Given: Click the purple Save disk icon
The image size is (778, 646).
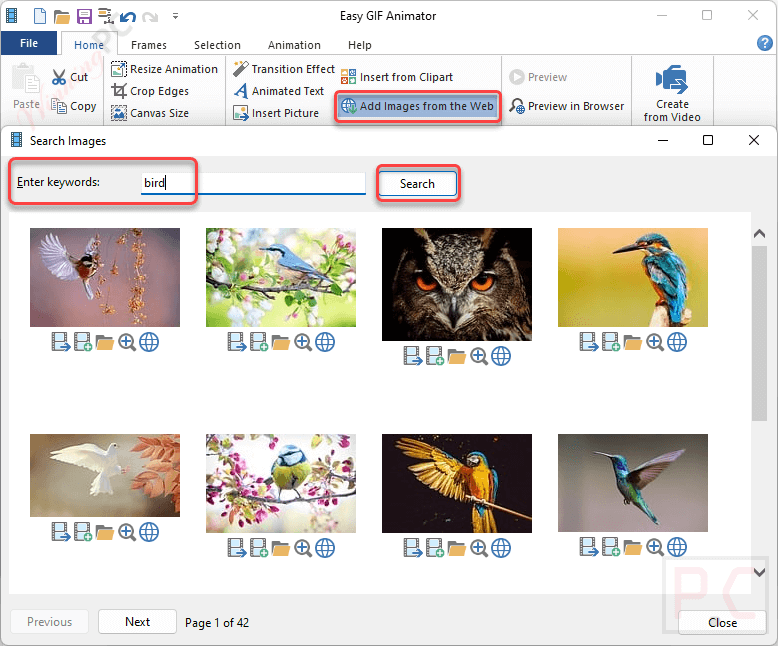Looking at the screenshot, I should [84, 16].
